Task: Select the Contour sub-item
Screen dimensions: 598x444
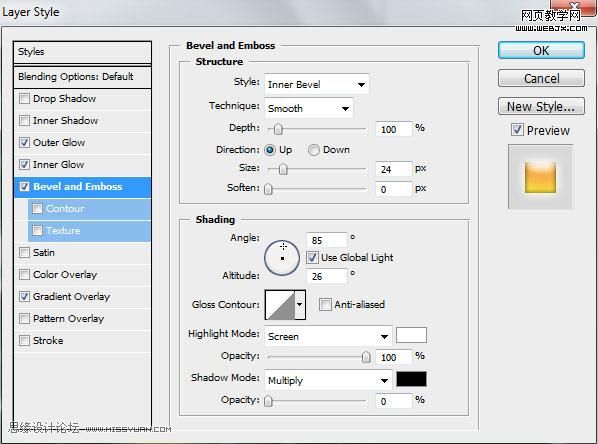Action: (65, 209)
